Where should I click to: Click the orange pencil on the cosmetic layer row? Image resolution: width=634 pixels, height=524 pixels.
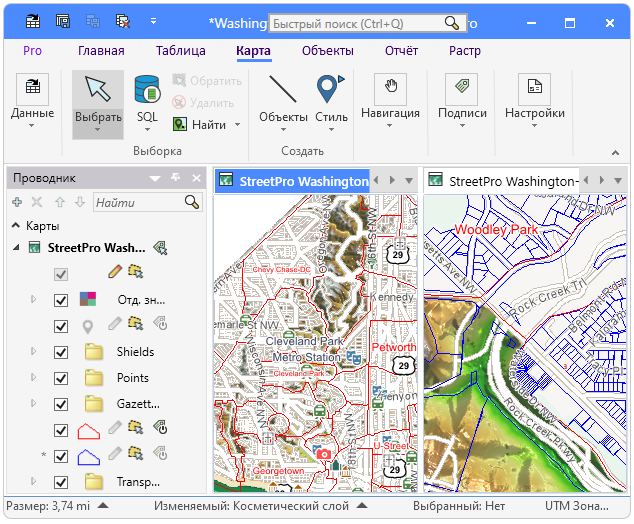[115, 271]
